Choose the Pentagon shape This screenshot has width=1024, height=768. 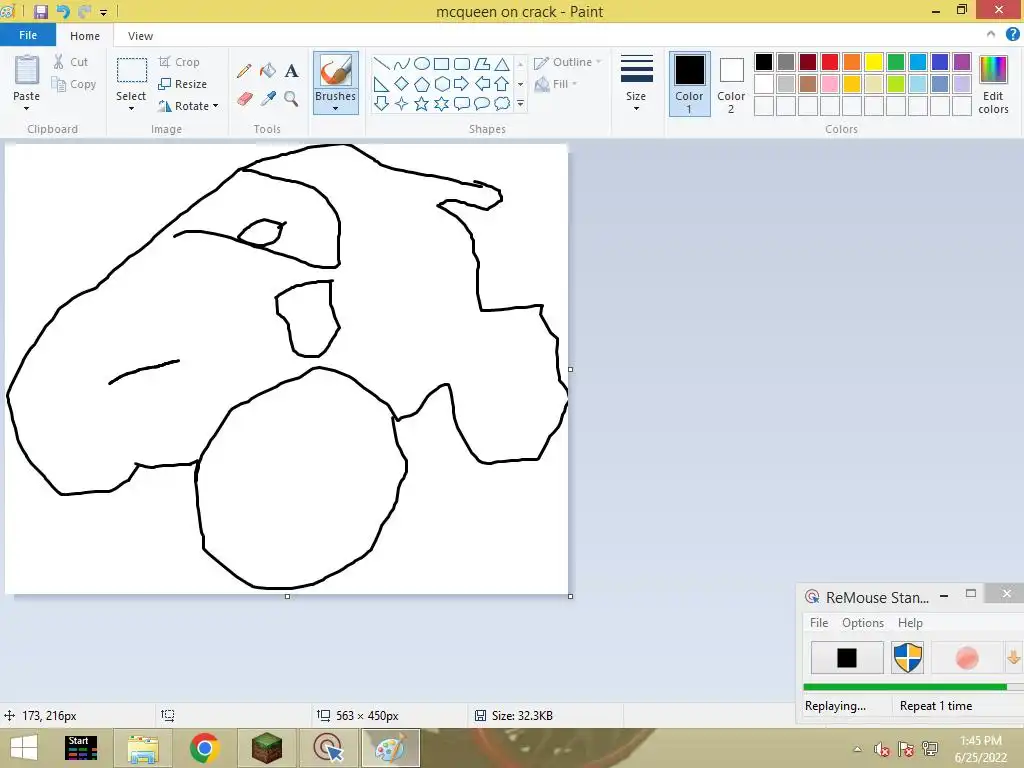pos(422,84)
